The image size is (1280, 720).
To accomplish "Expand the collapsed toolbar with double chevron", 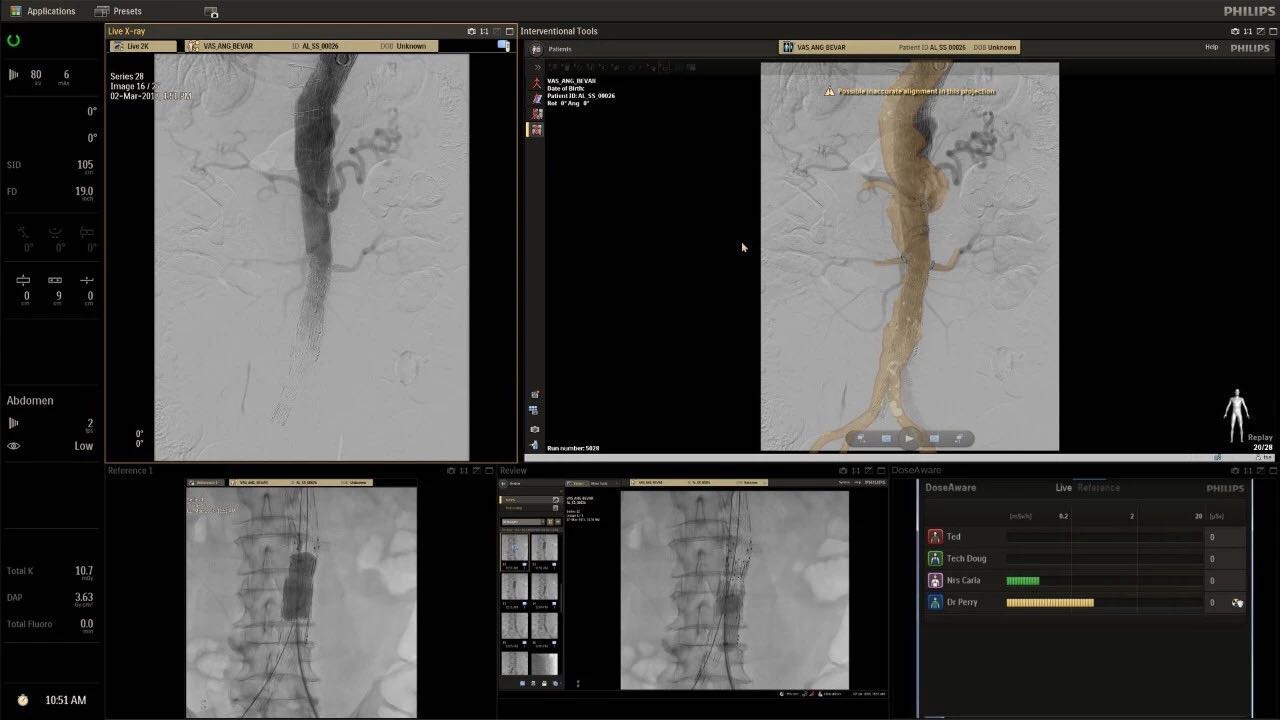I will pos(537,67).
